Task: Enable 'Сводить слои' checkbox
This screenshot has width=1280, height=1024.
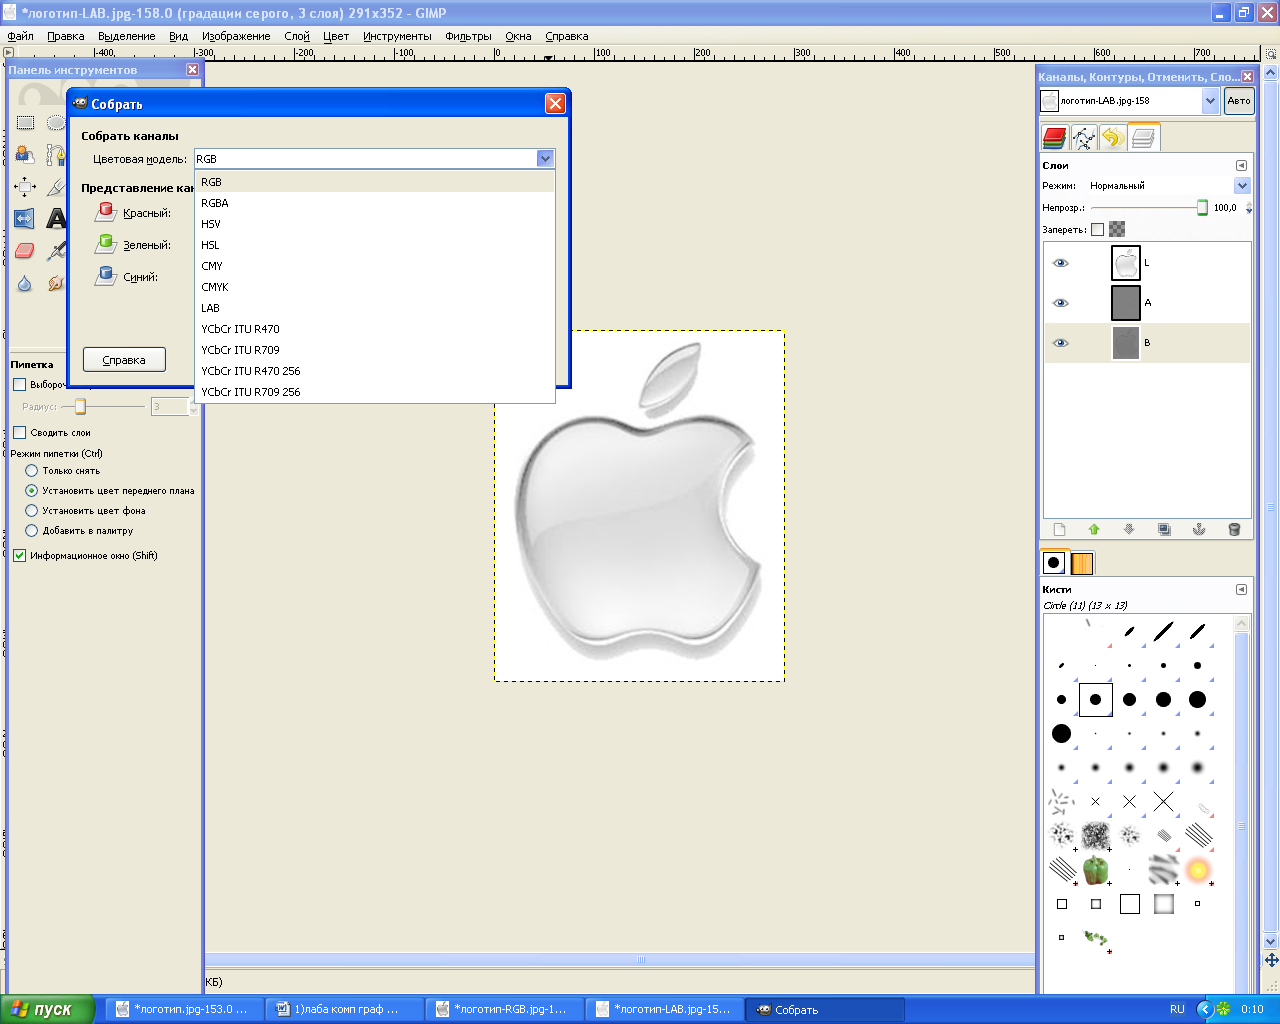Action: tap(19, 432)
